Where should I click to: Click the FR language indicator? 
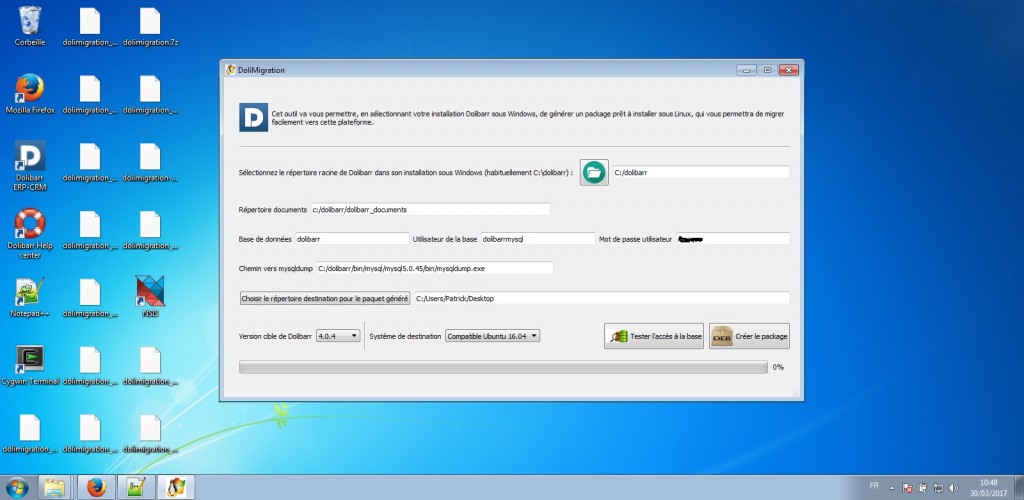tap(874, 486)
